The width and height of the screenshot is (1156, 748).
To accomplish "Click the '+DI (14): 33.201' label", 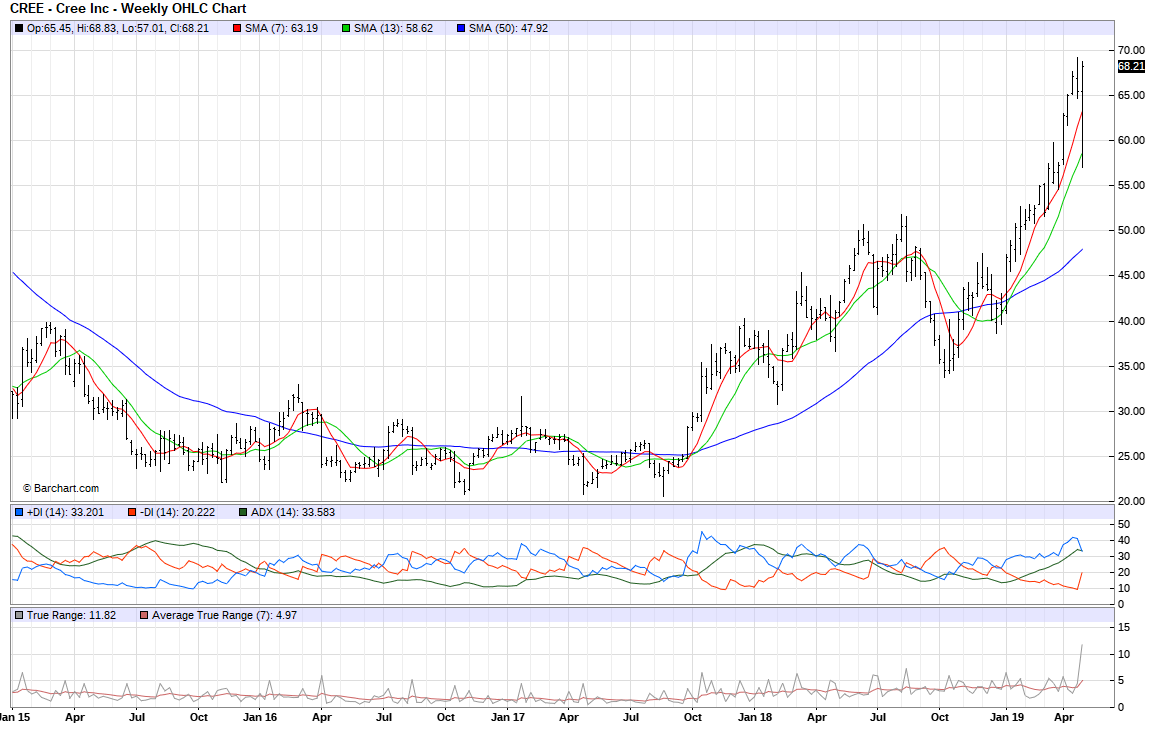I will (66, 512).
